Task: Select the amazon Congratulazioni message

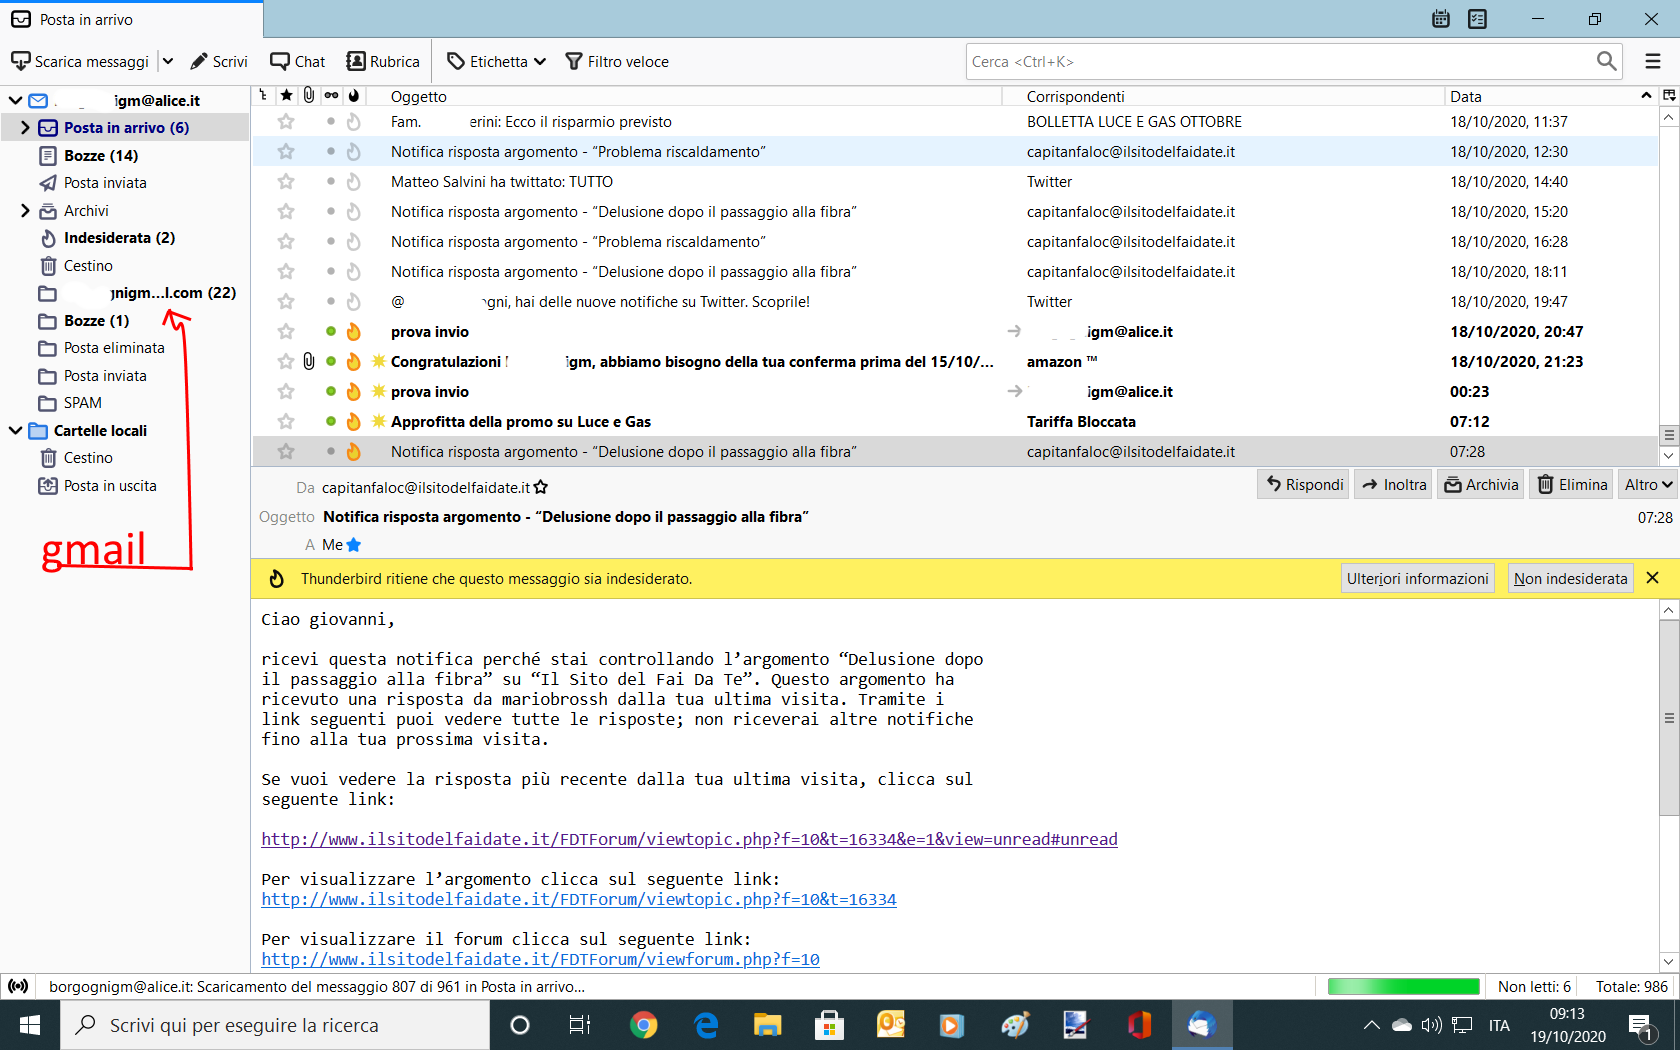Action: (x=955, y=361)
